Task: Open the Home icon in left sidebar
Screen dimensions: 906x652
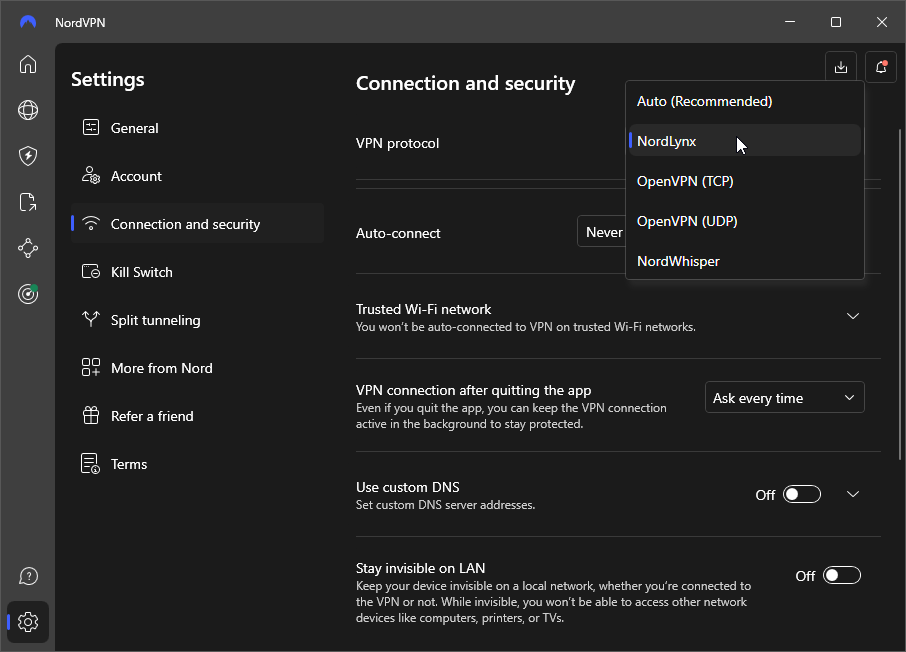Action: tap(28, 64)
